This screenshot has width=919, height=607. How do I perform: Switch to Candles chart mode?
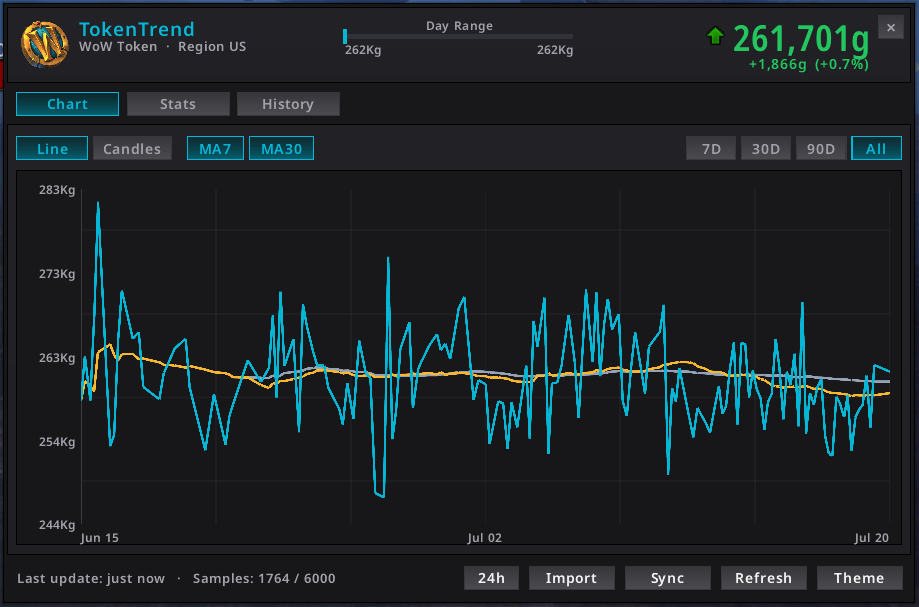click(132, 148)
